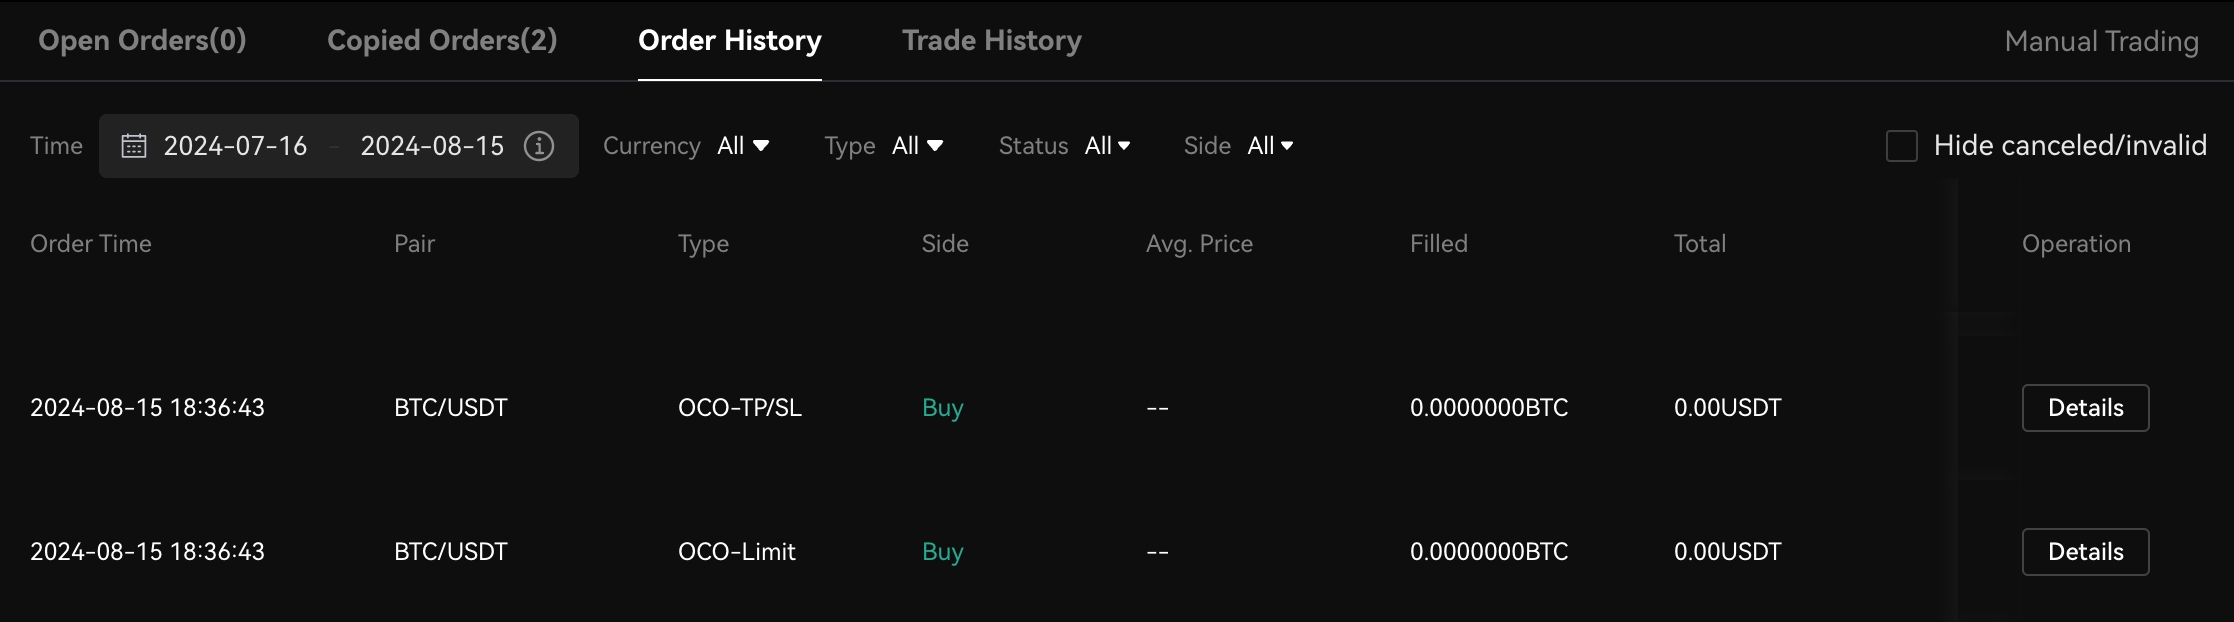
Task: Click the Avg. Price column header
Action: [x=1199, y=244]
